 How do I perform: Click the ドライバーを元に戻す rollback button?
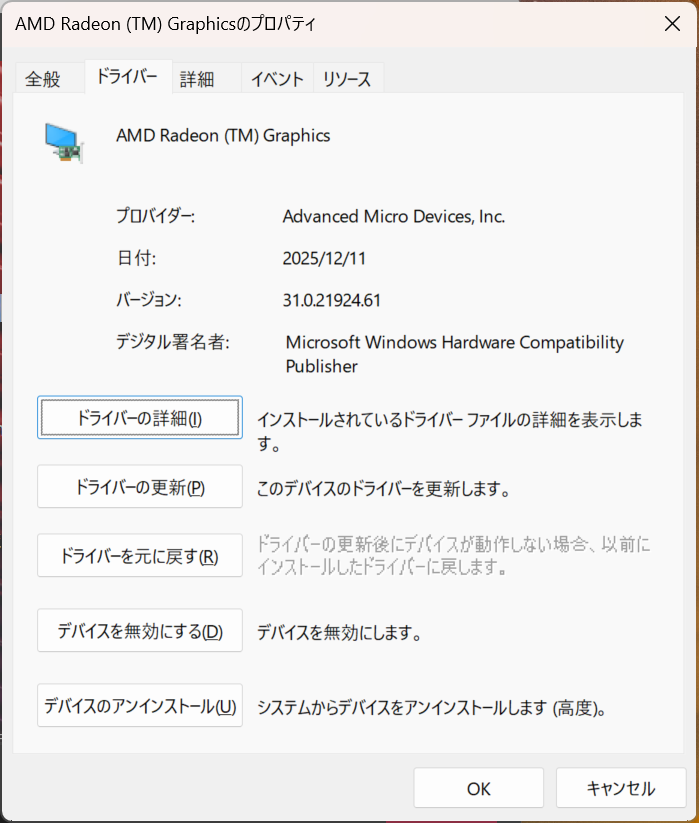(140, 556)
